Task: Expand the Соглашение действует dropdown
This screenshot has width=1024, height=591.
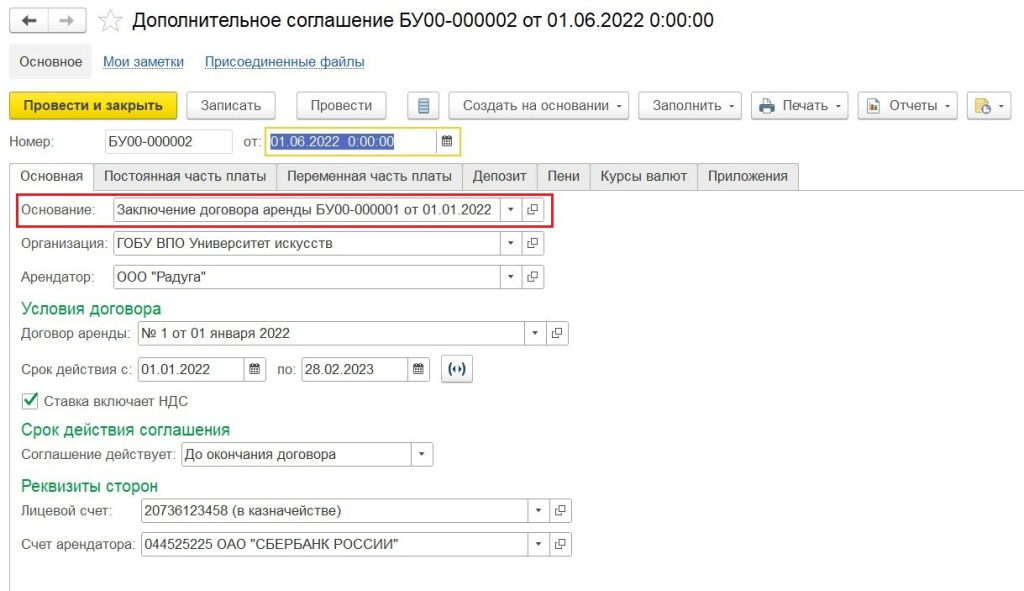Action: 422,455
